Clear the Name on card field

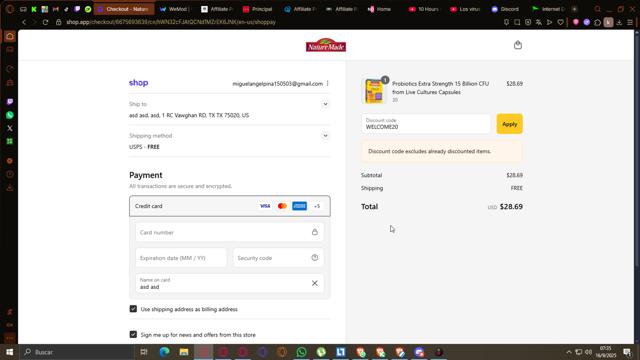[x=315, y=283]
